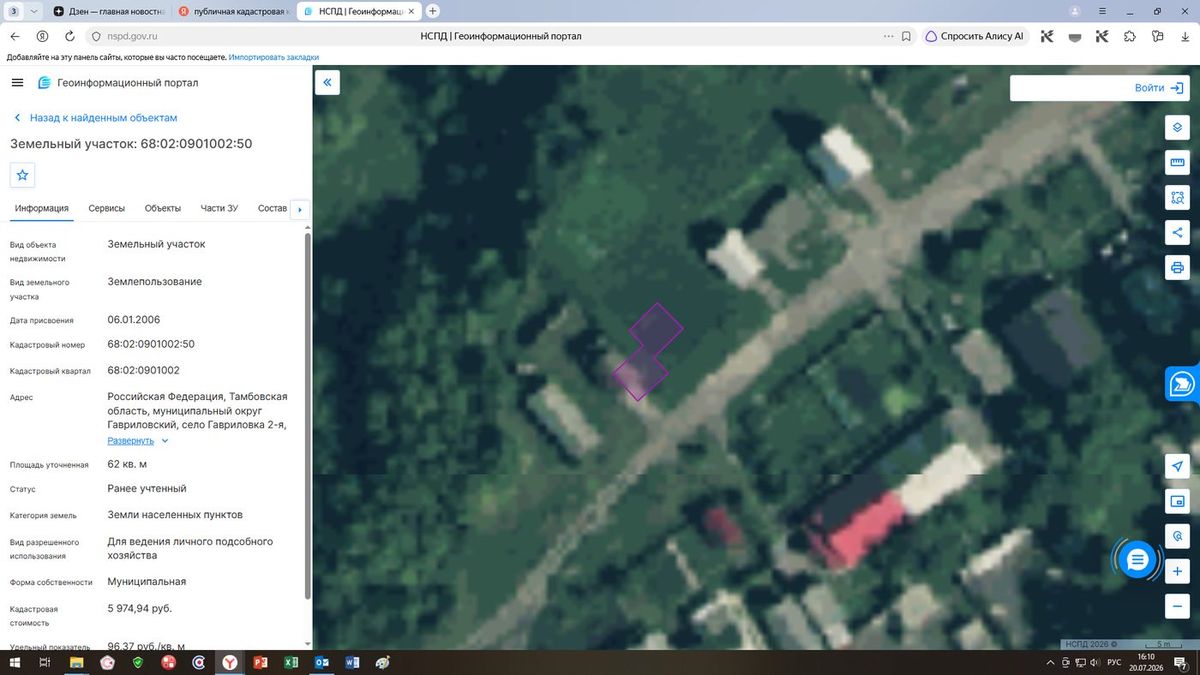Open the tab group dropdown arrow
Screen dimensions: 1200x675
pyautogui.click(x=35, y=11)
